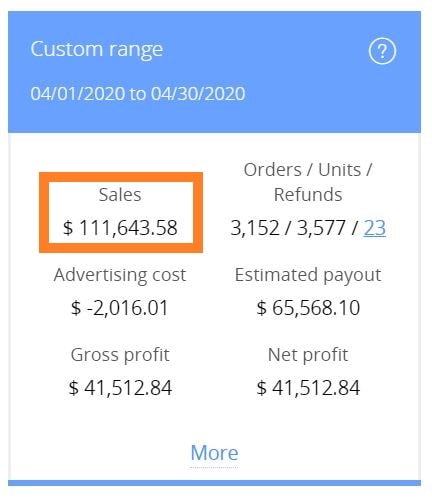The height and width of the screenshot is (501, 432).
Task: Select the 3,577 units count
Action: click(321, 228)
